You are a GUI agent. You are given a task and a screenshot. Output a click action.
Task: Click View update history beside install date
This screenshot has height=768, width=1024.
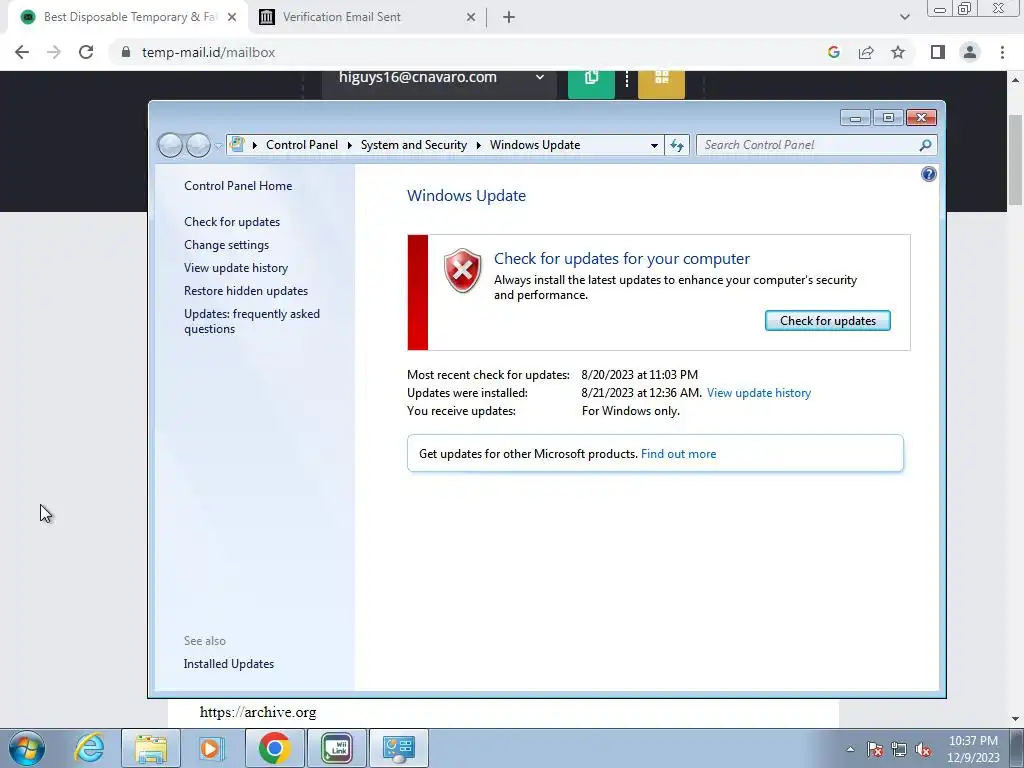pos(759,392)
